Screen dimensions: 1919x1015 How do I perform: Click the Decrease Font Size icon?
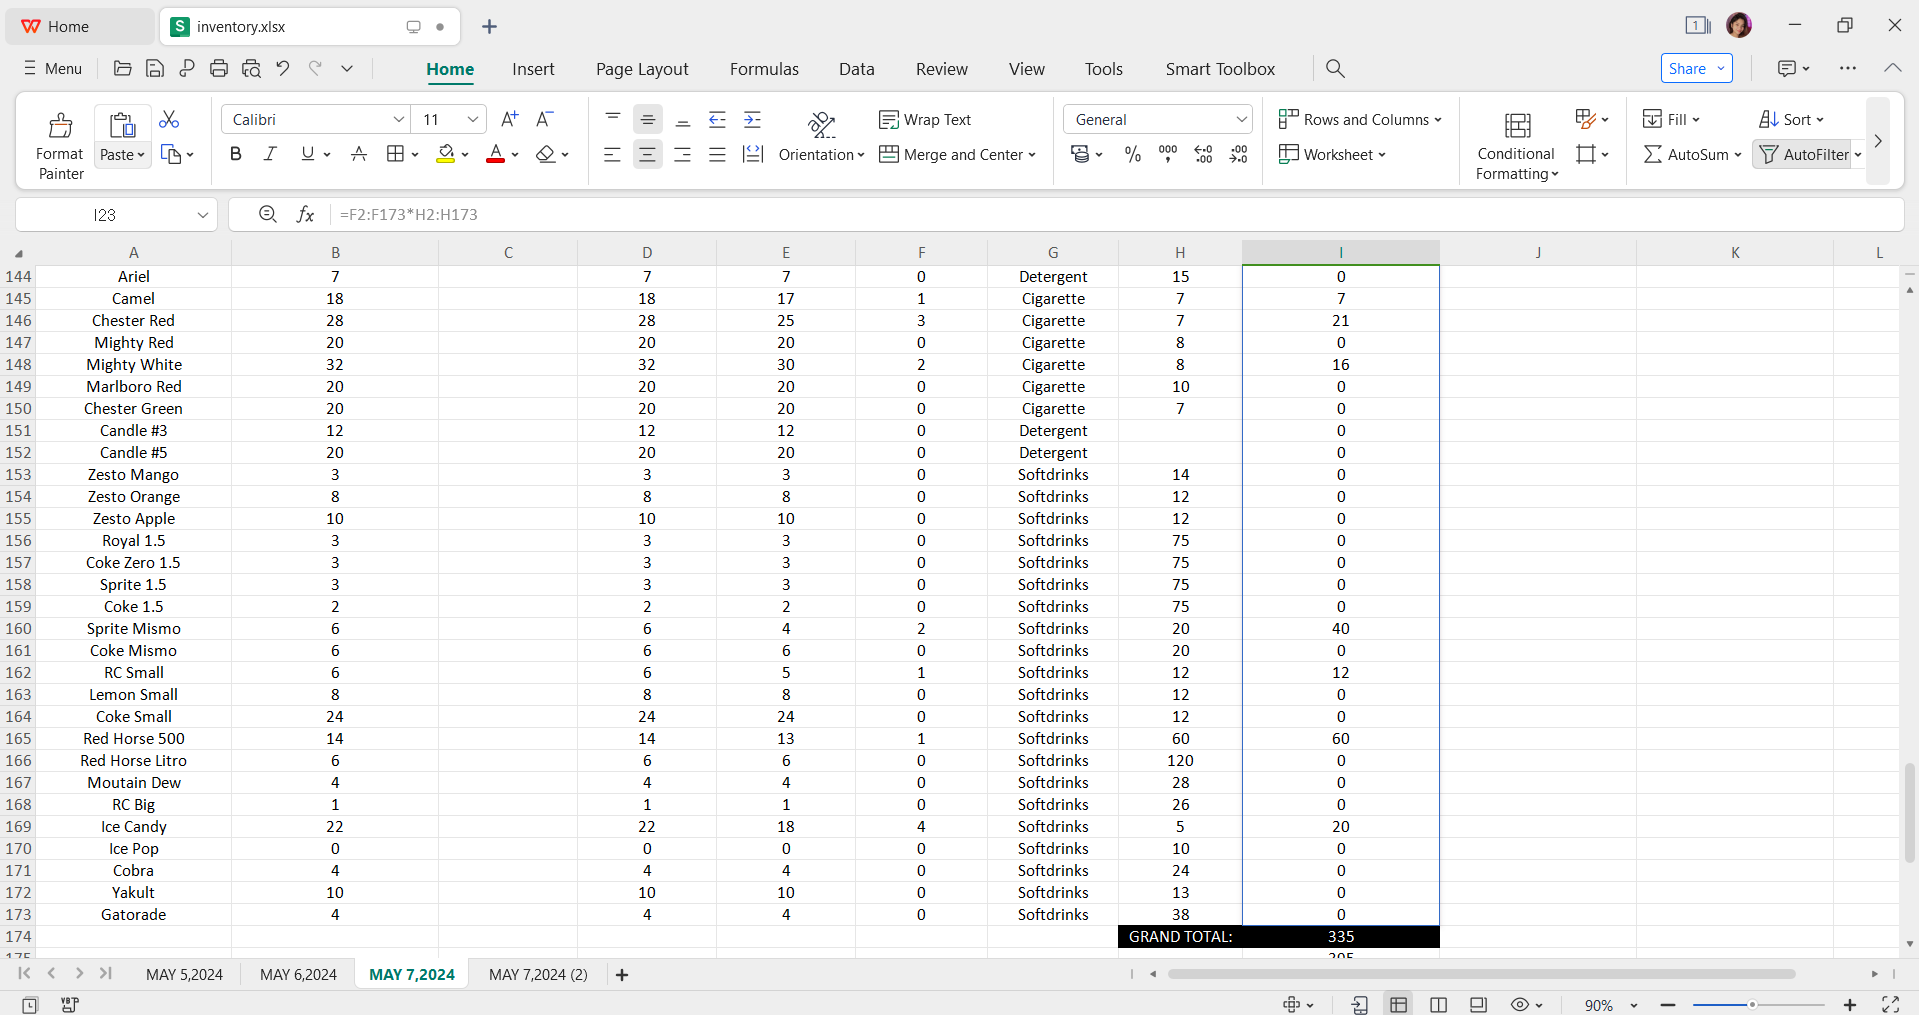[x=545, y=119]
